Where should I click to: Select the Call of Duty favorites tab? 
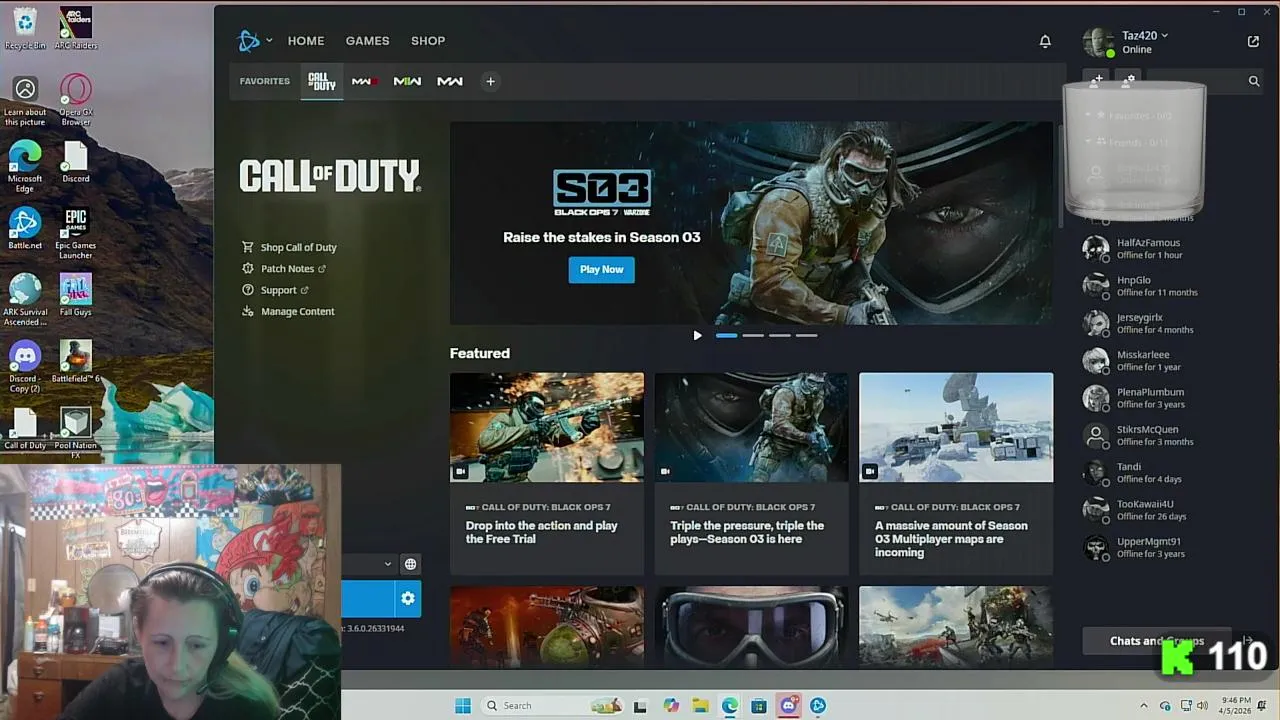point(322,81)
